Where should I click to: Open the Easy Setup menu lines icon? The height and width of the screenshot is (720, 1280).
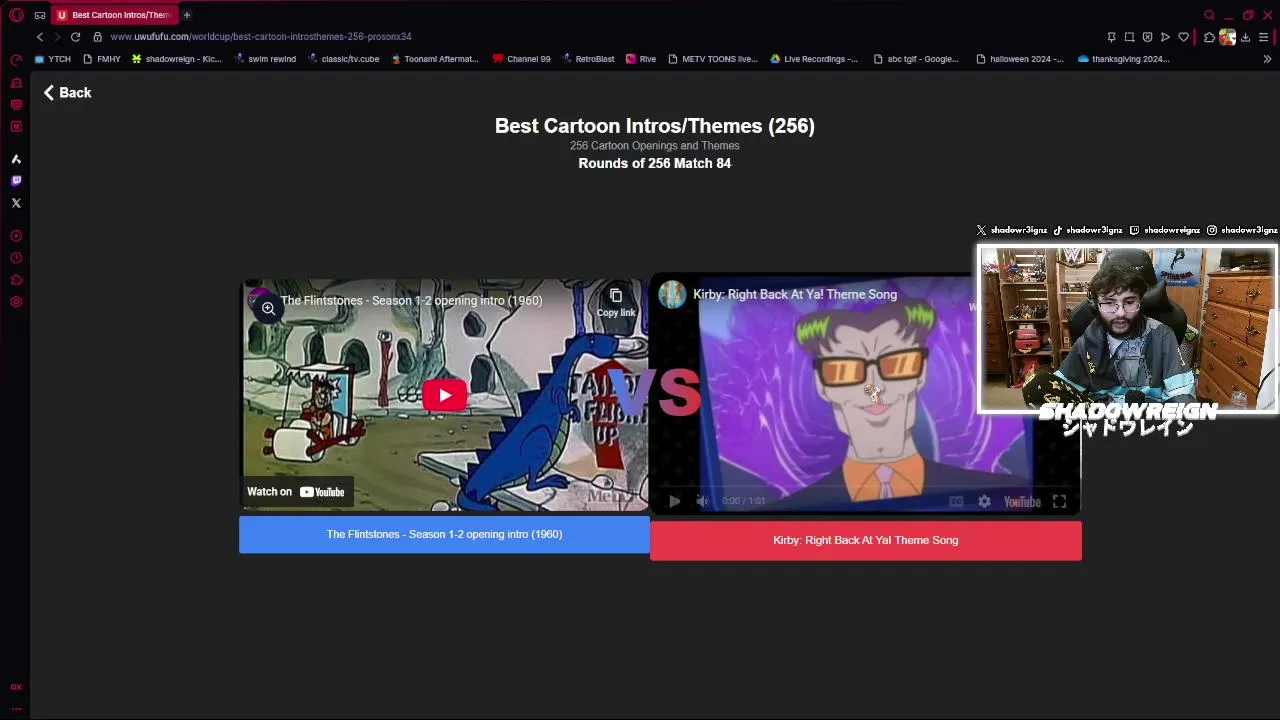[x=1263, y=37]
